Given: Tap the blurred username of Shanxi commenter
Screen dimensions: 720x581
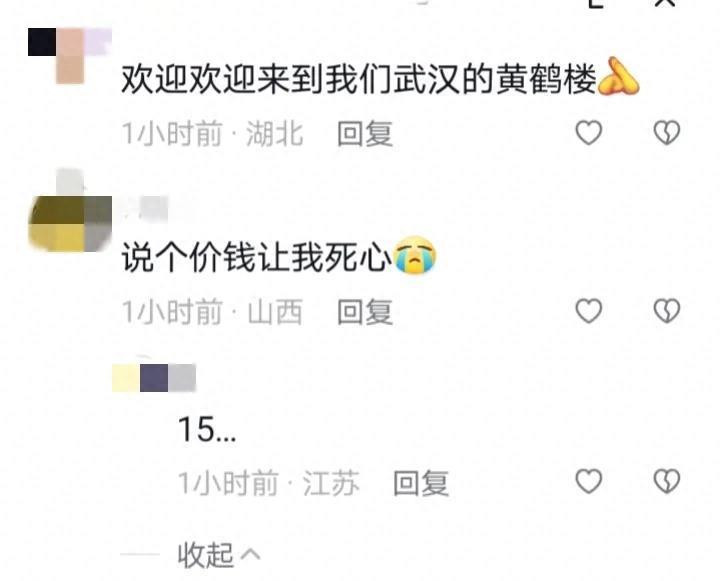Looking at the screenshot, I should pyautogui.click(x=146, y=209).
